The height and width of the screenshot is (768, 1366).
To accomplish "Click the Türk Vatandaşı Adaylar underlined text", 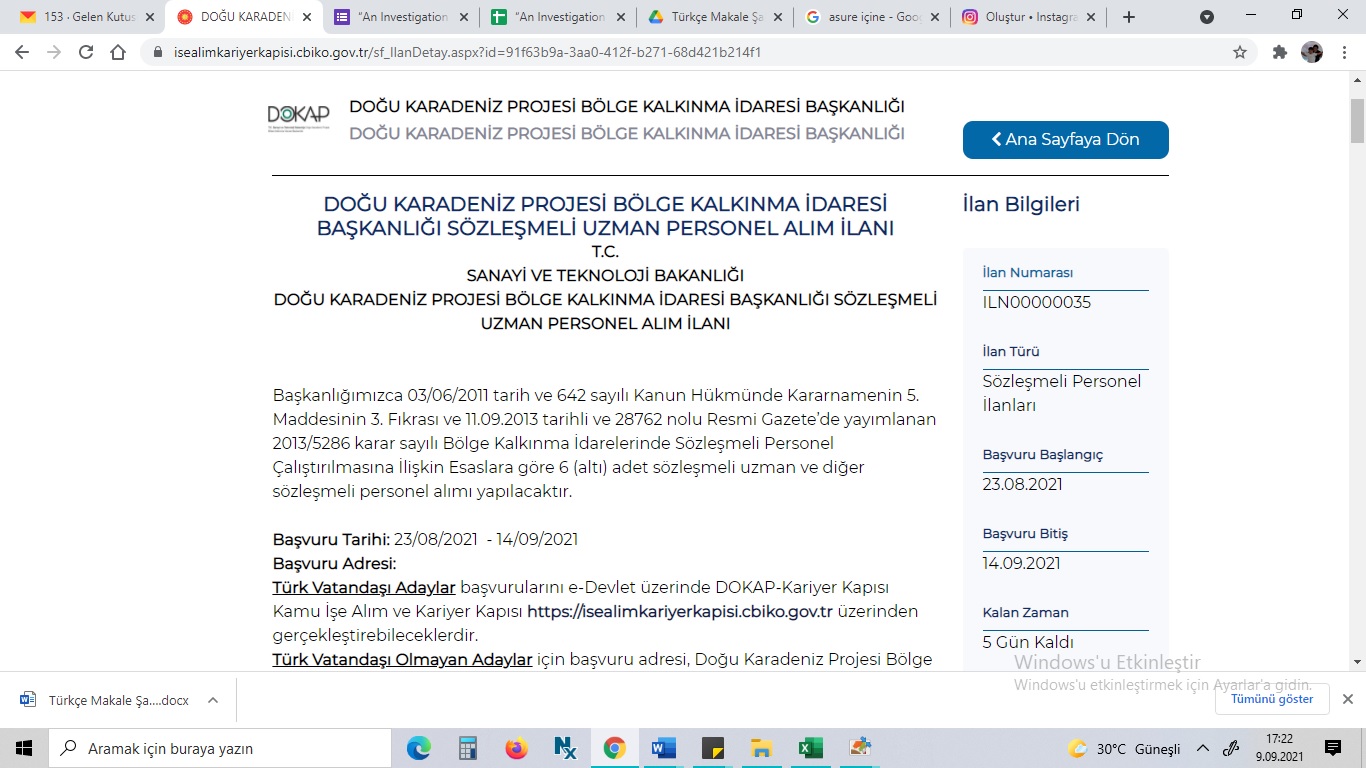I will pyautogui.click(x=364, y=587).
